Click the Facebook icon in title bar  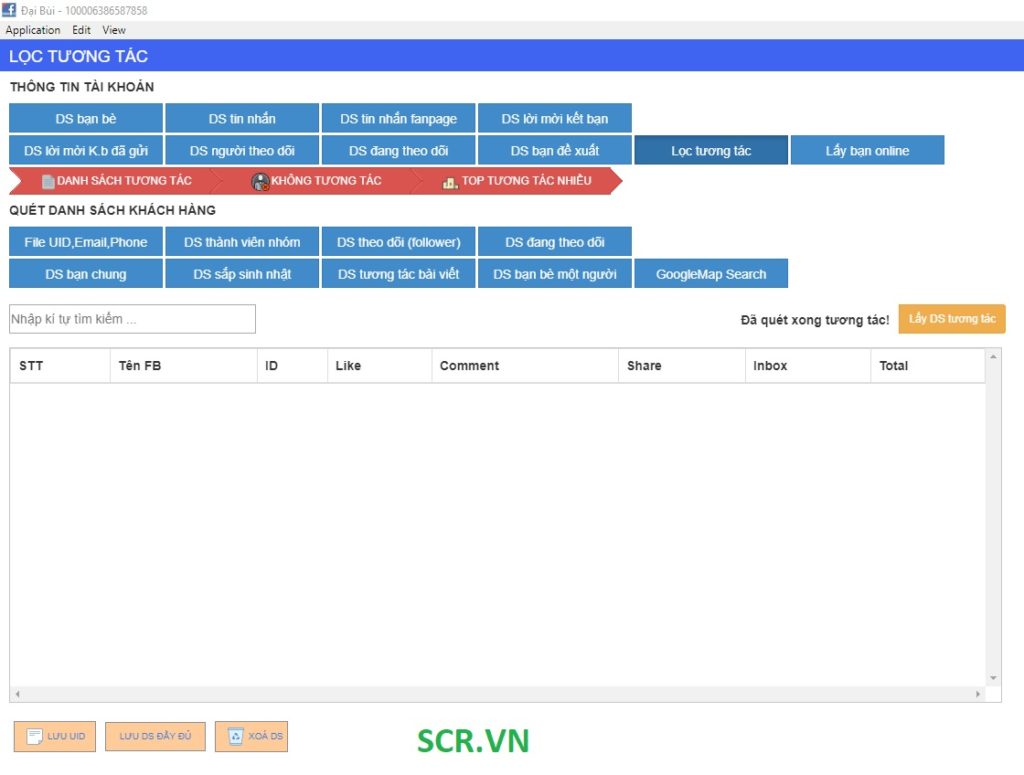point(9,10)
